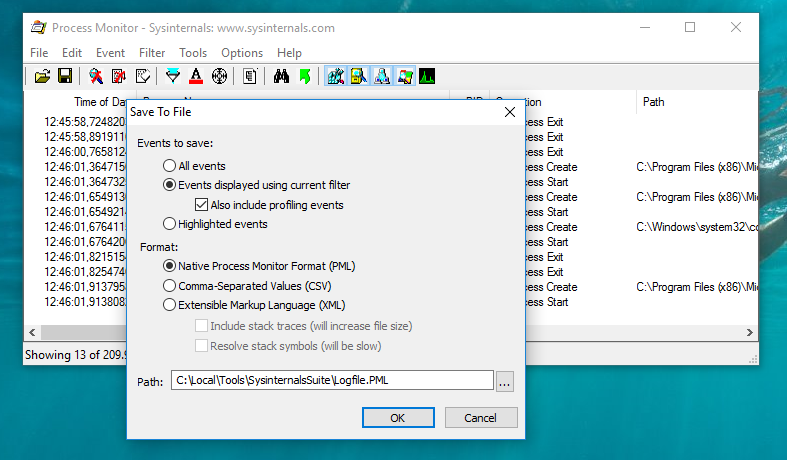Click the browse (...) button next to Path
This screenshot has width=787, height=460.
click(x=505, y=381)
